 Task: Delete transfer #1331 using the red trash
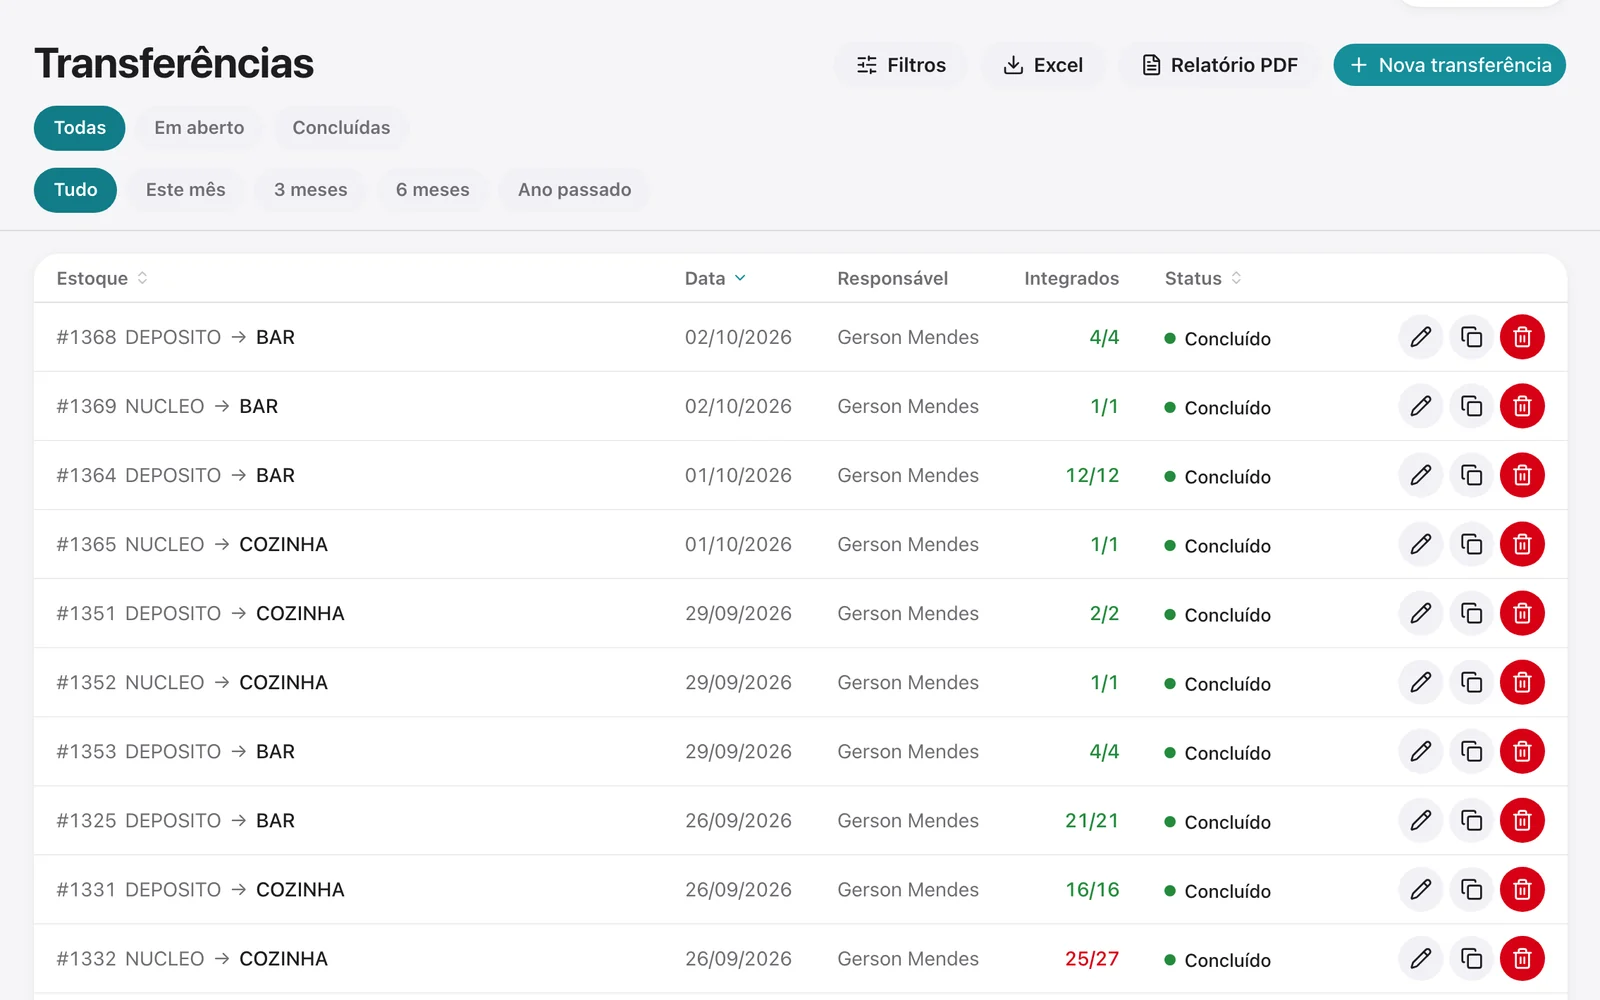[1522, 889]
